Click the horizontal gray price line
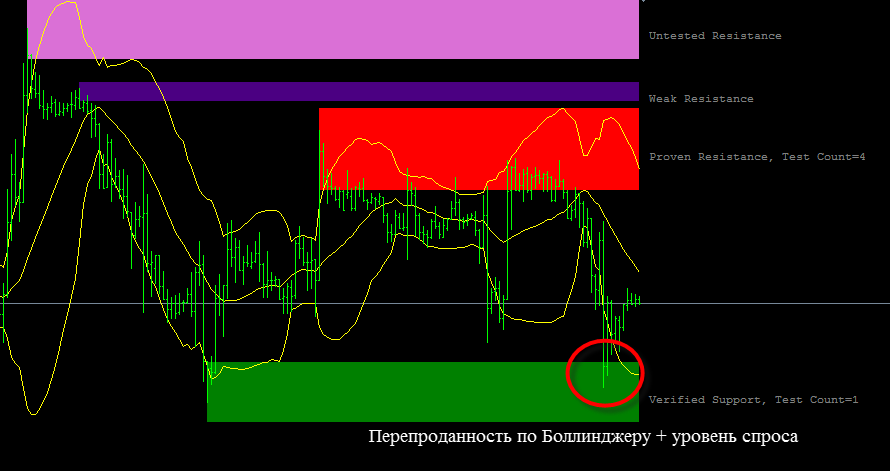This screenshot has width=890, height=471. point(445,304)
